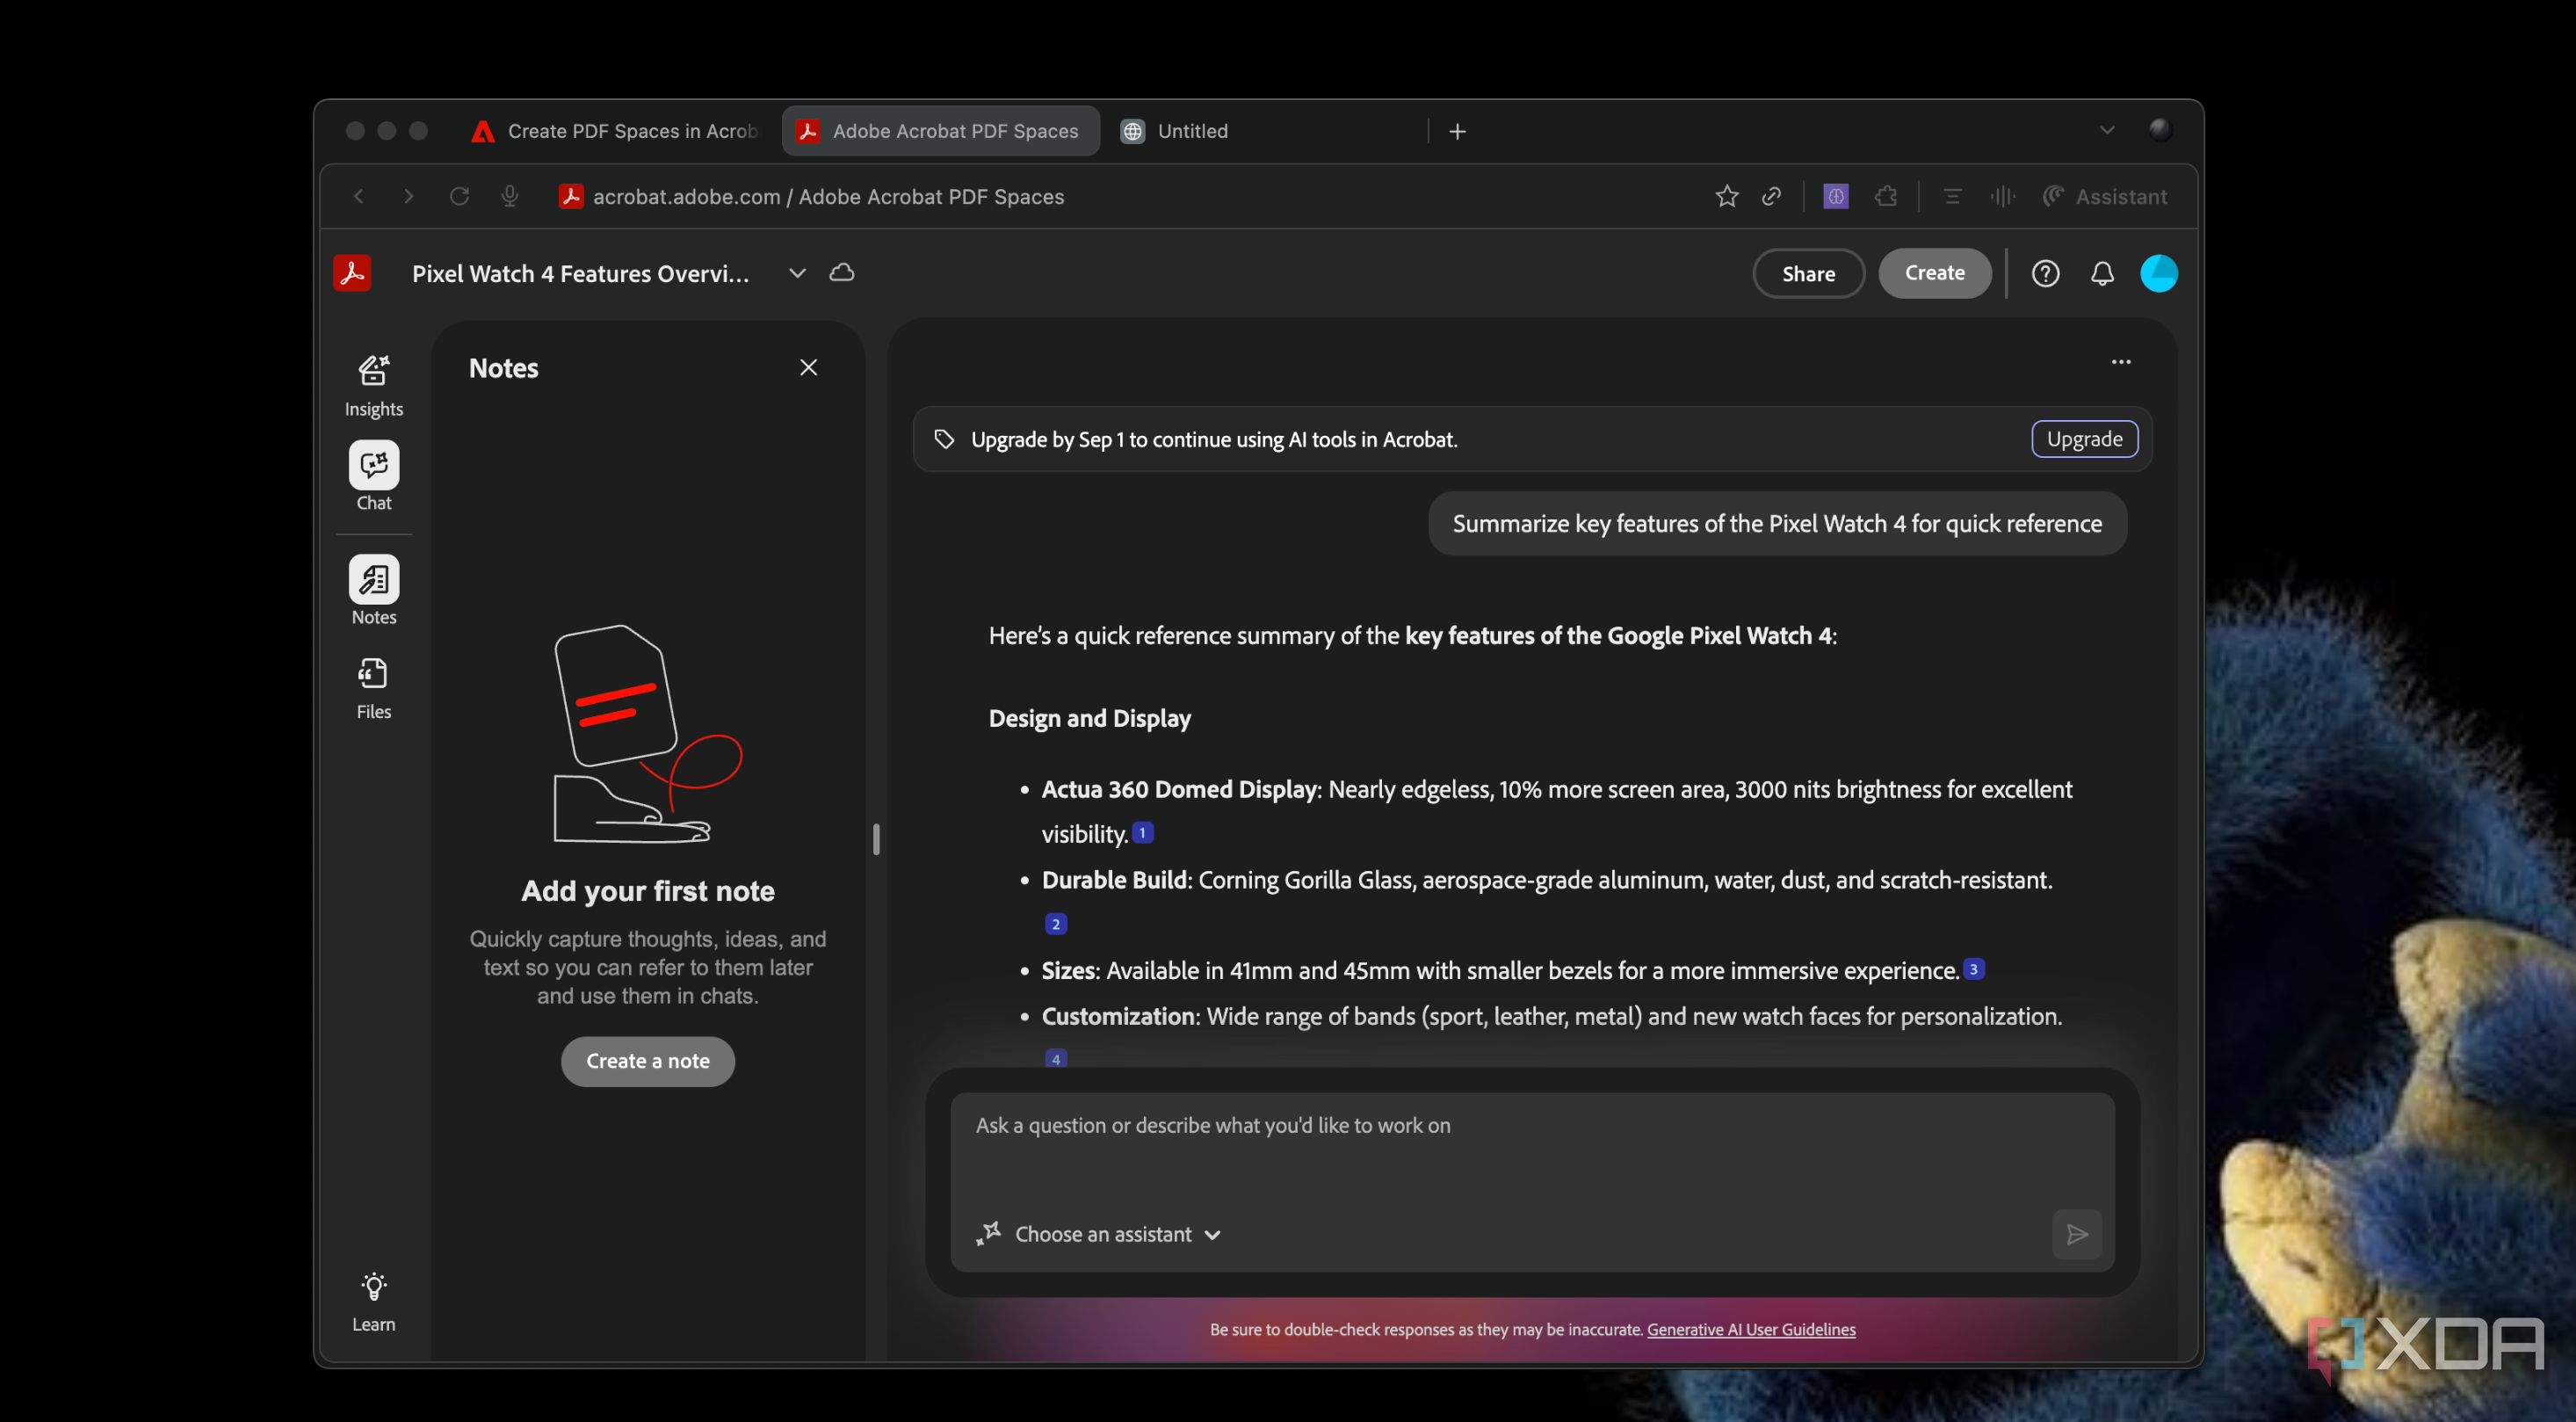
Task: Click the cloud sync status icon
Action: coord(842,272)
